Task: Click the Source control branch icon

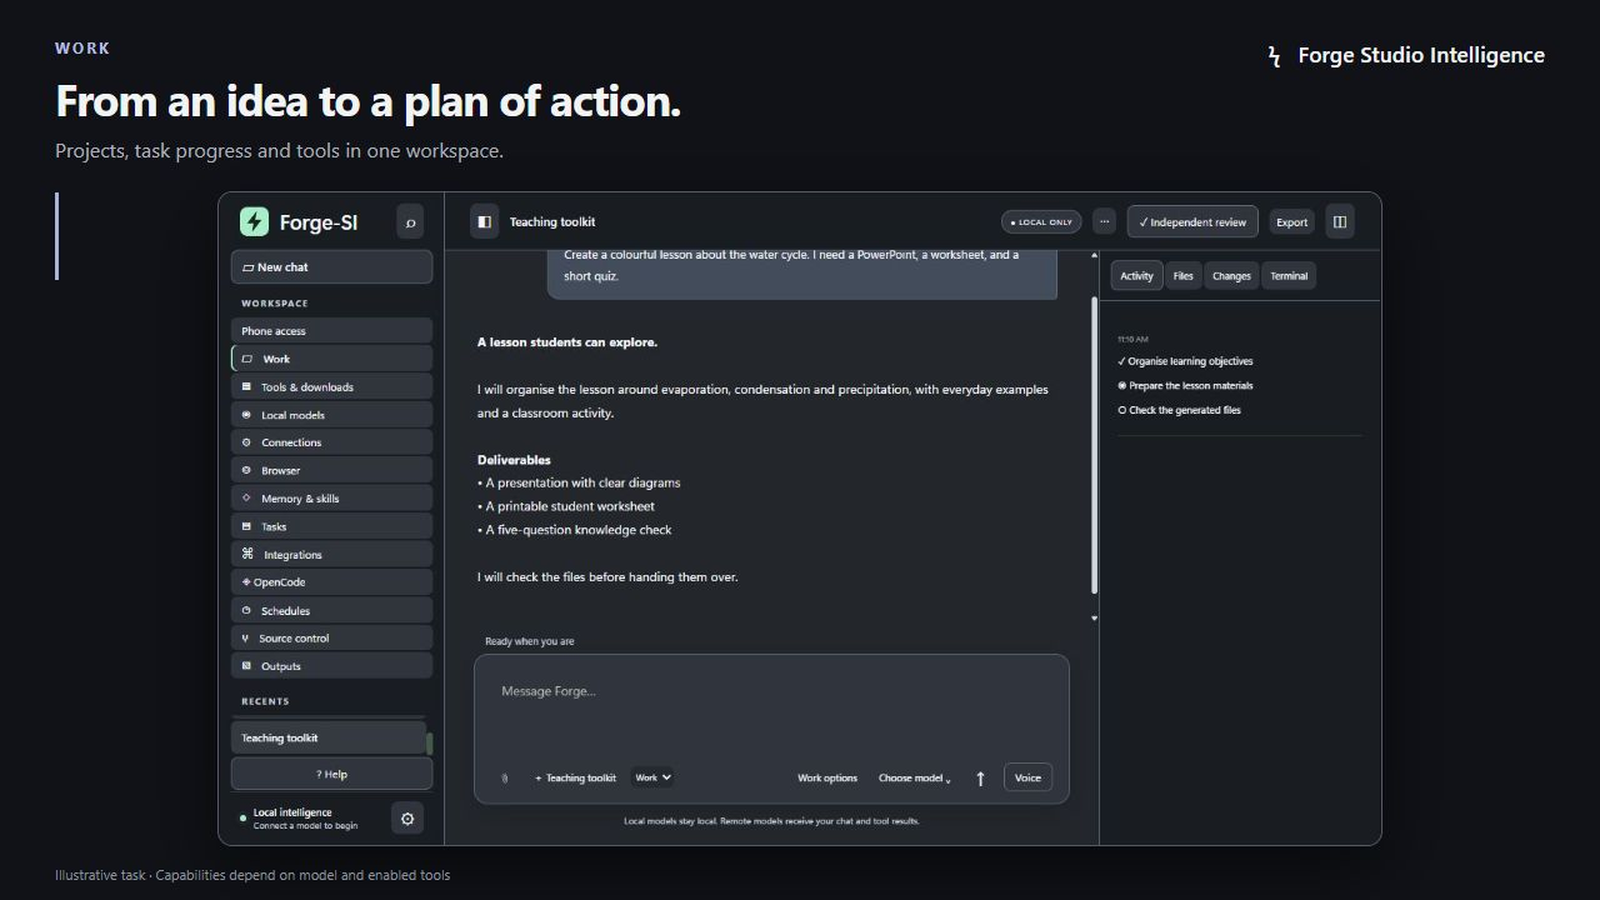Action: pos(245,638)
